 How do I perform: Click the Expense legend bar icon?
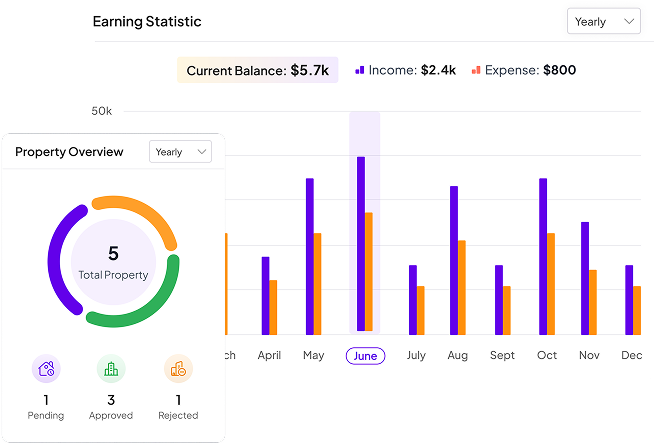coord(476,70)
